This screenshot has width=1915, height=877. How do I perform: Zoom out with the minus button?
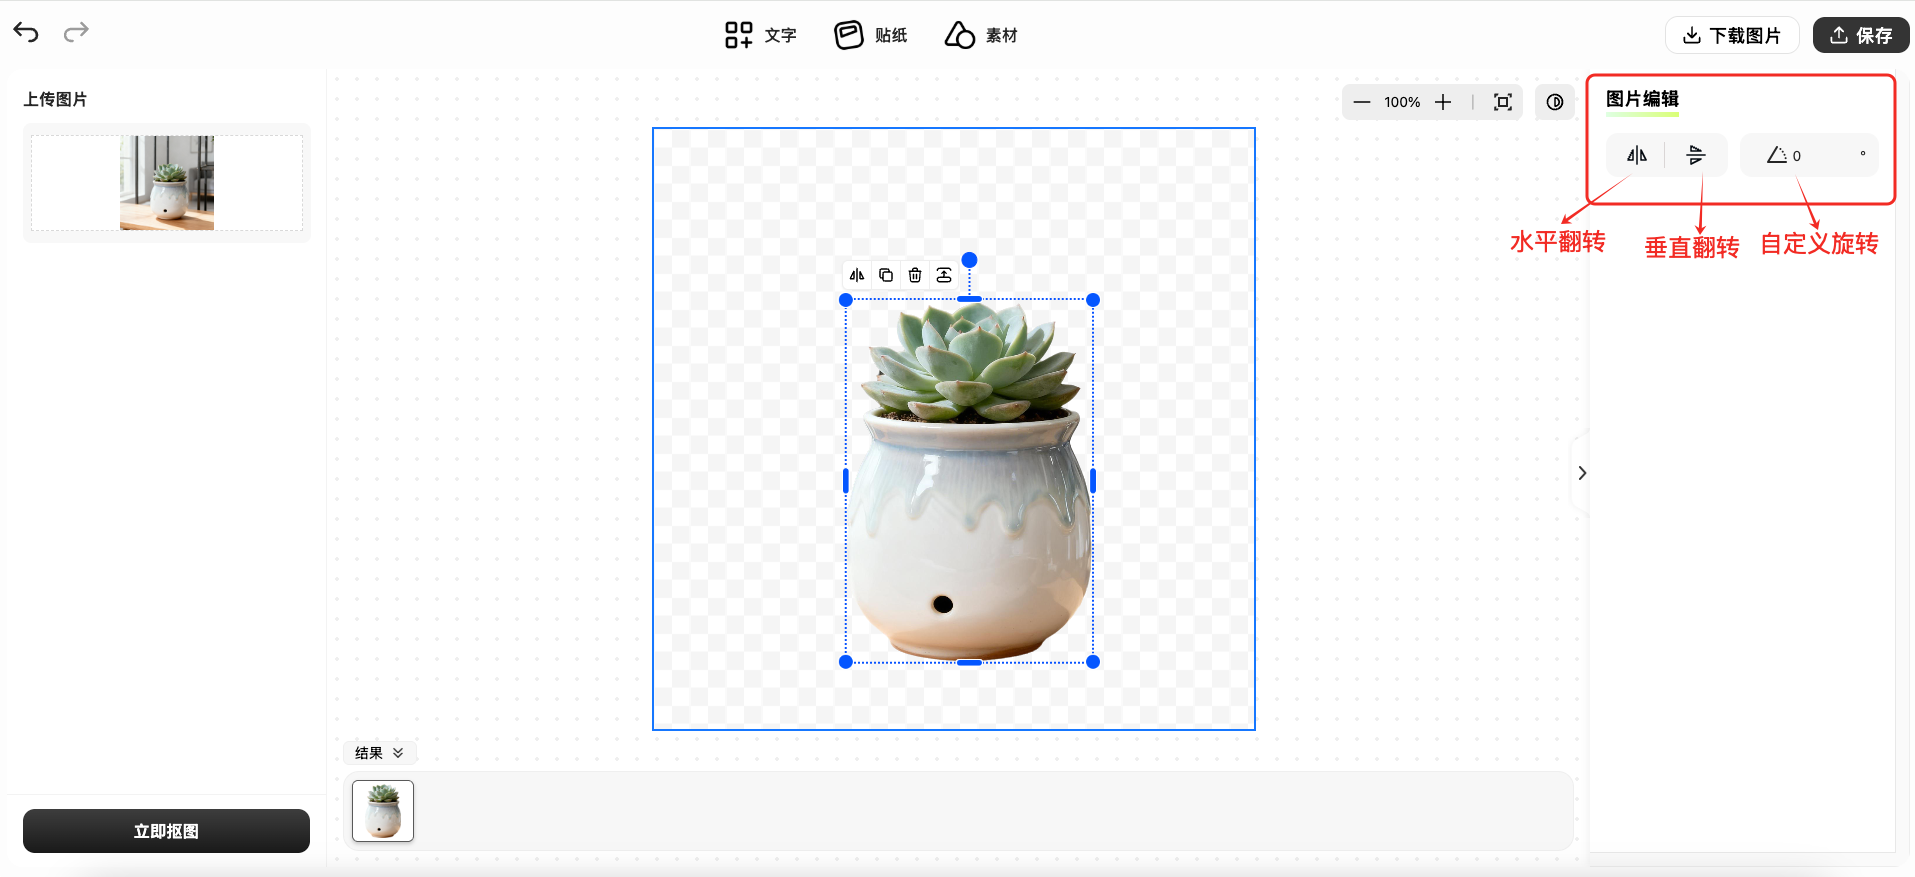click(x=1361, y=102)
